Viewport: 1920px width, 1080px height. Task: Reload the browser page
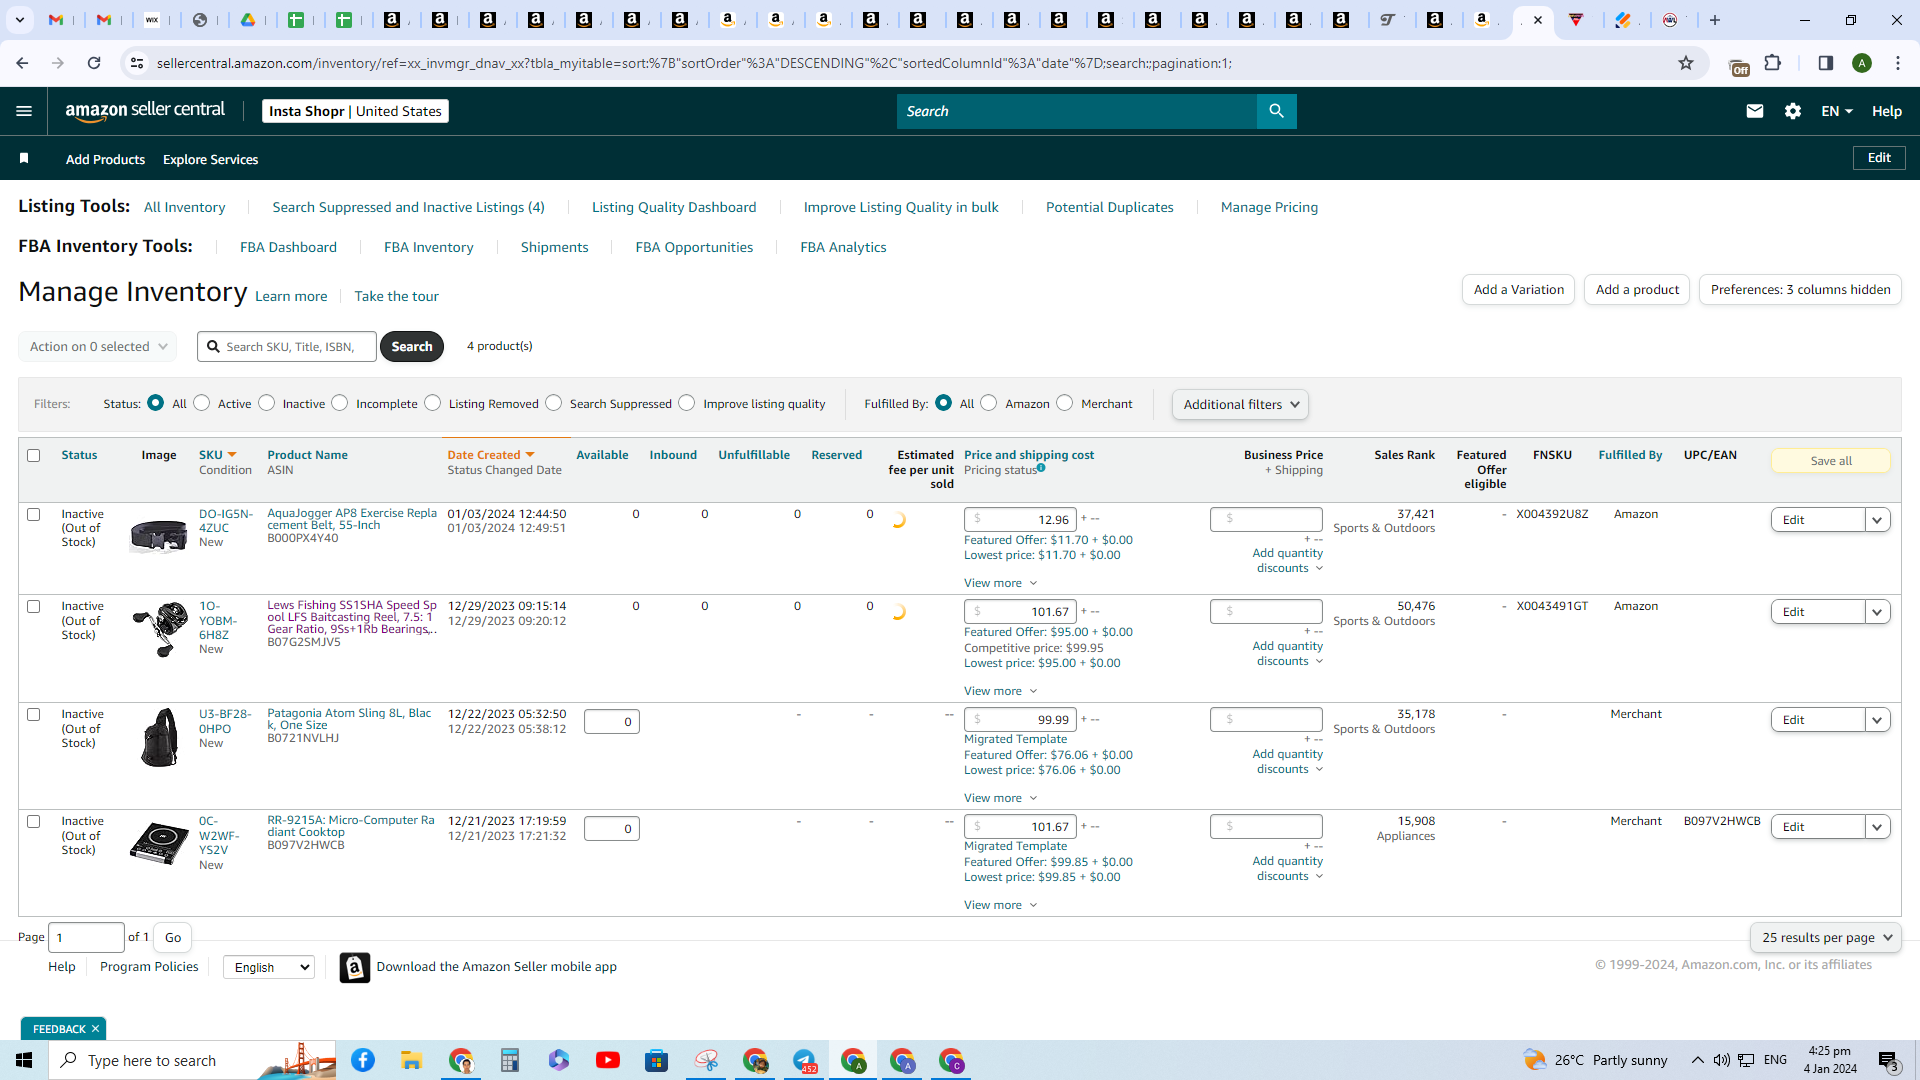(94, 63)
